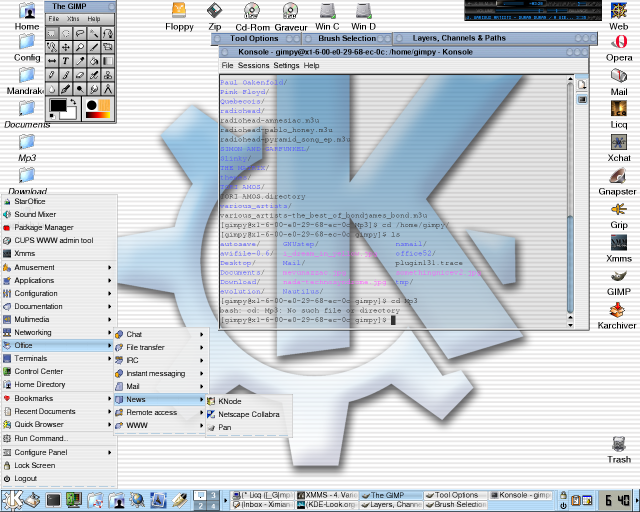Switch to virtual desktop 2 in pager
This screenshot has height=512, width=640.
point(200,506)
